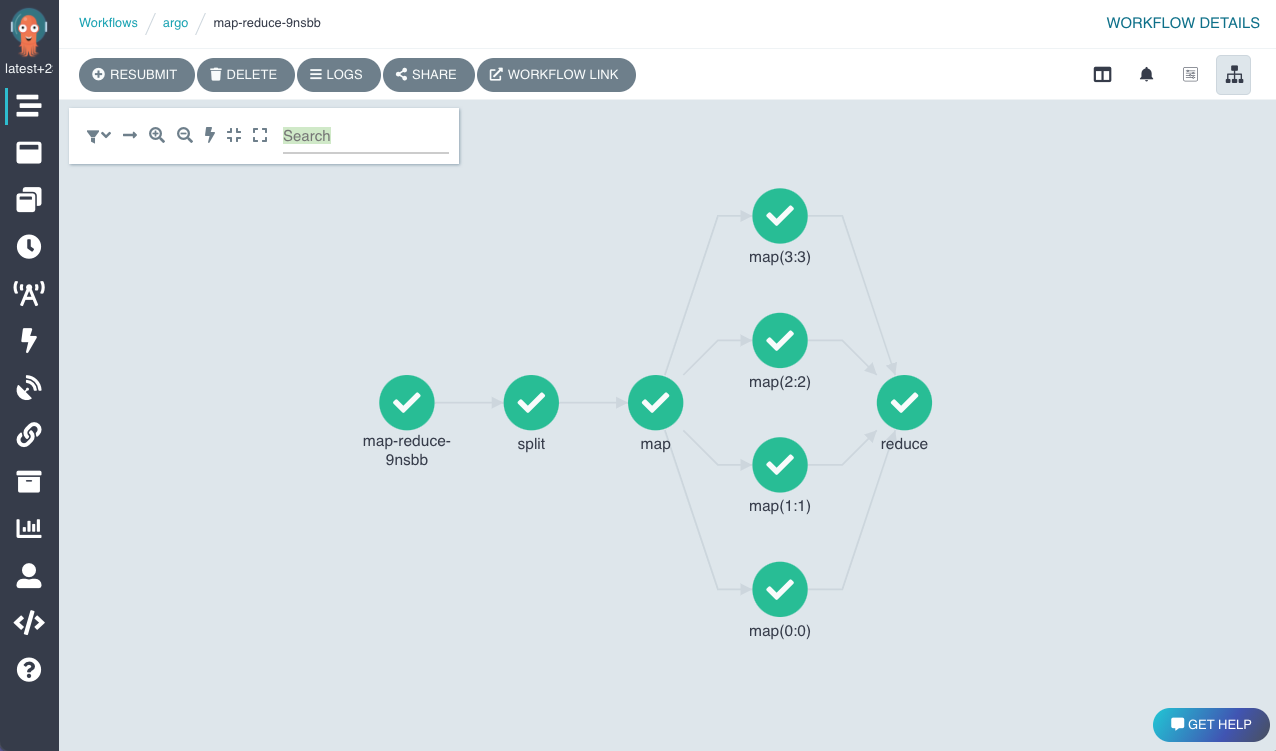Screen dimensions: 1276x751
Task: Open the workflow summary panel icon
Action: (x=1189, y=74)
